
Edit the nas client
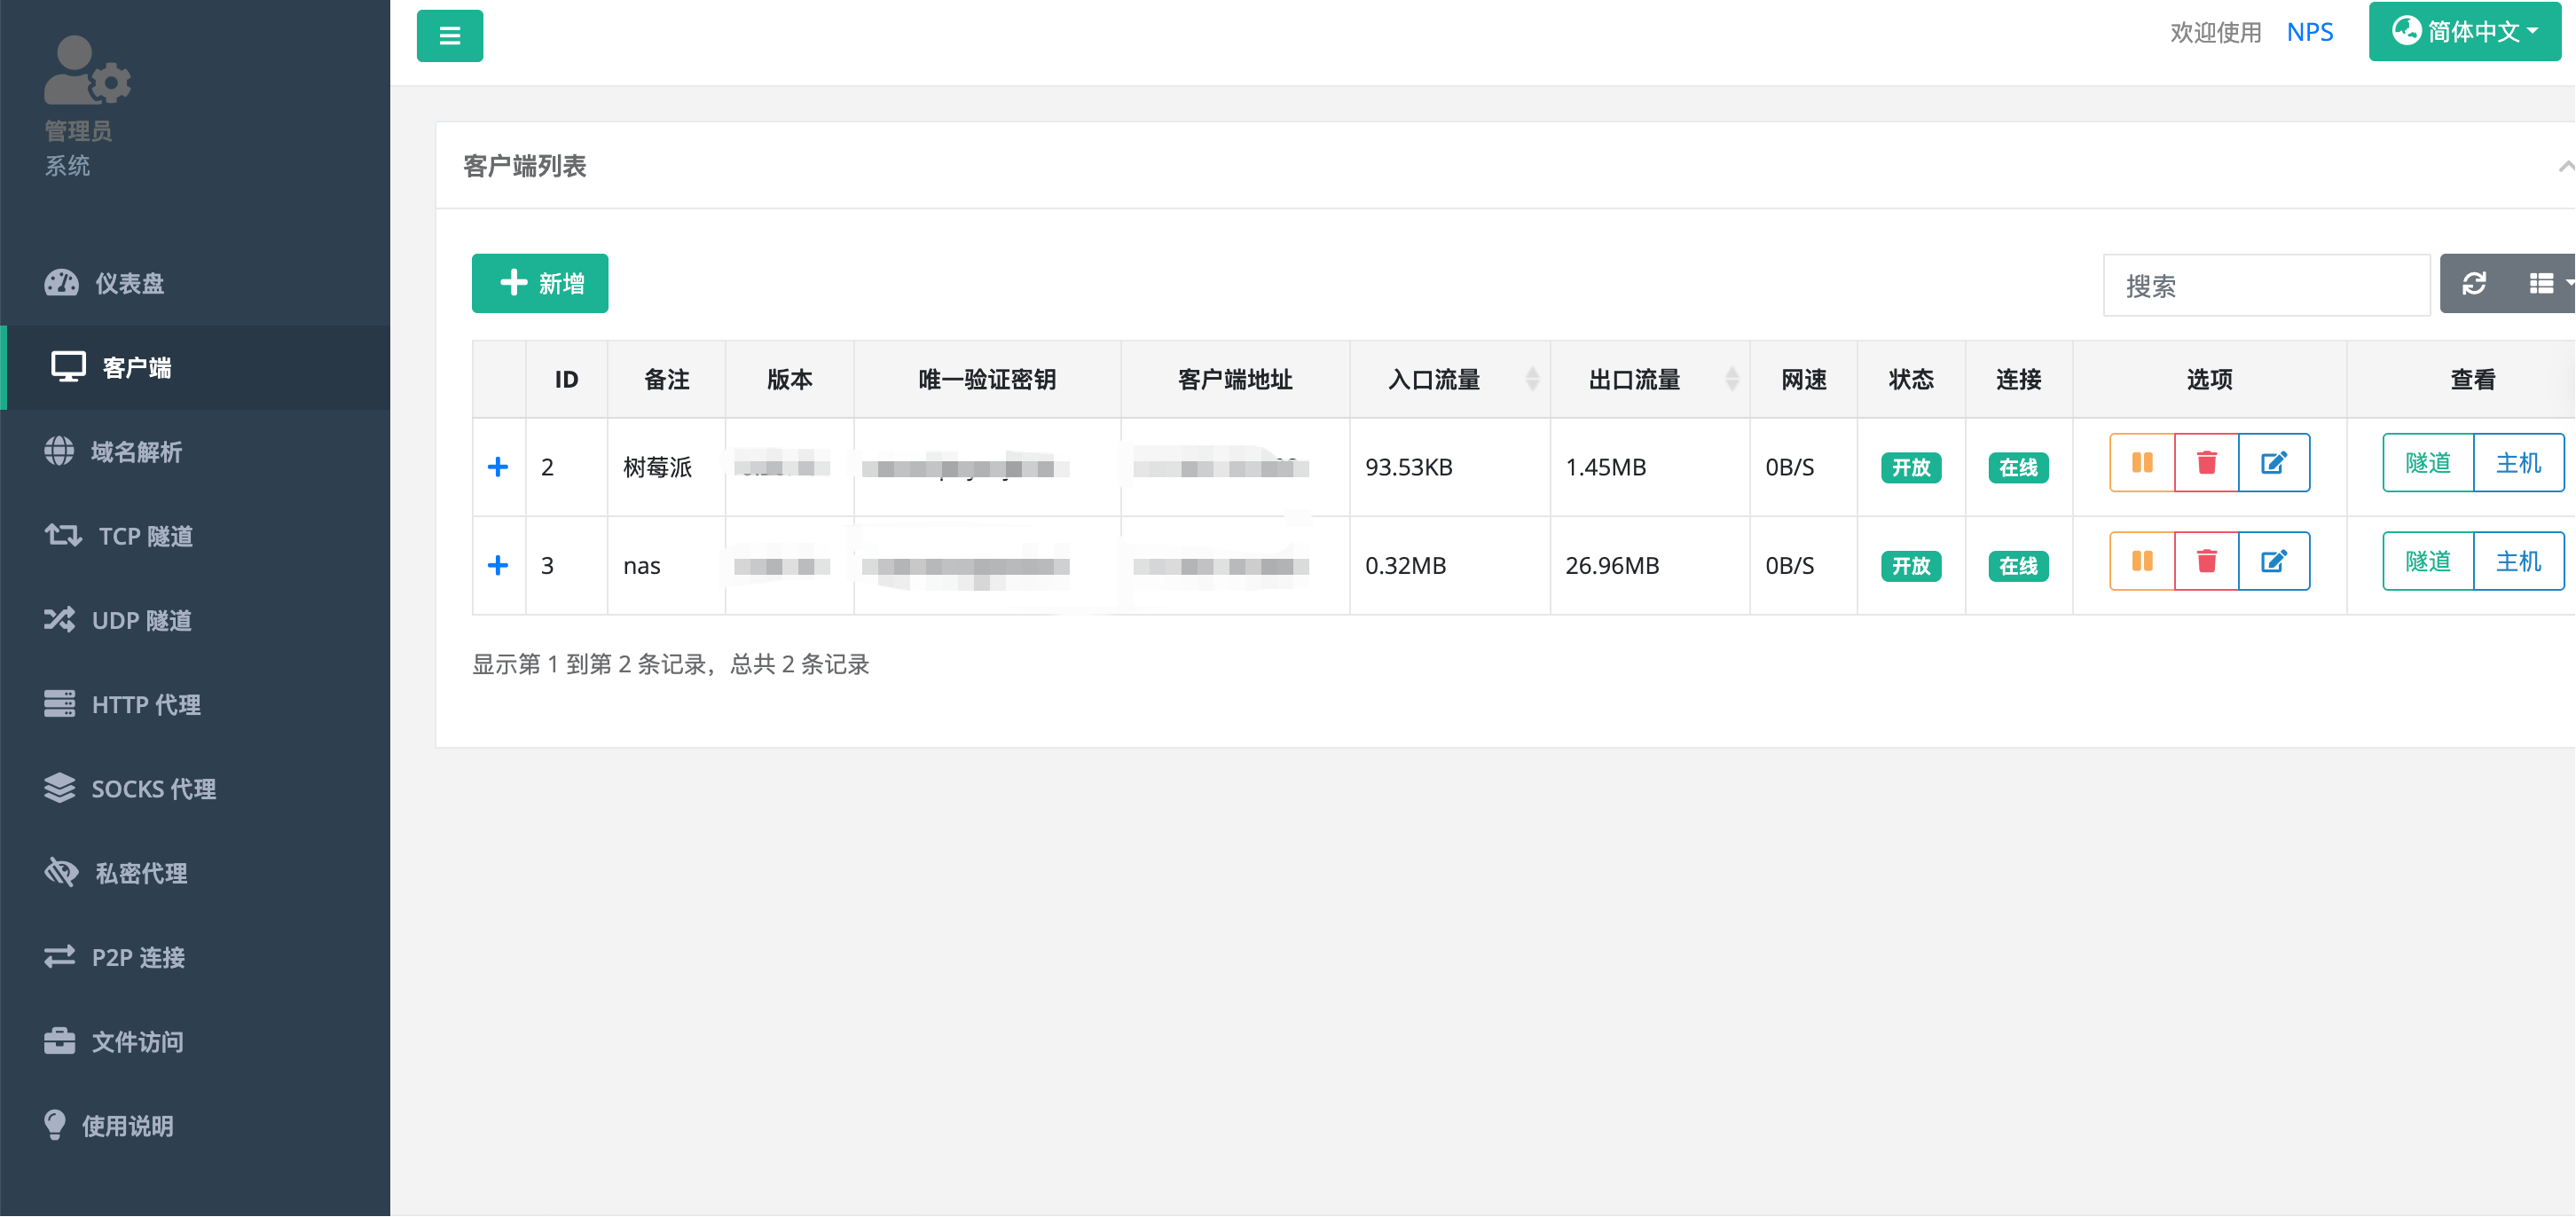[x=2273, y=561]
